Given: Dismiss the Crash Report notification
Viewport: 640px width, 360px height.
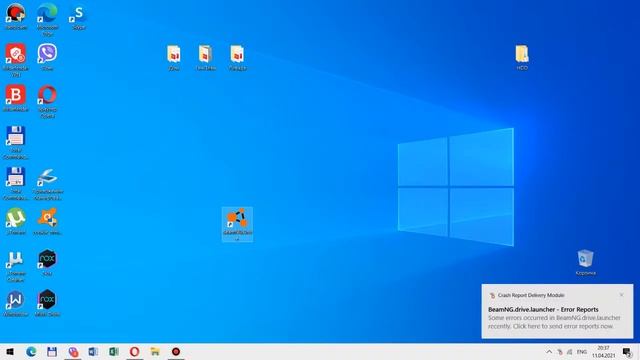Looking at the screenshot, I should [x=621, y=295].
